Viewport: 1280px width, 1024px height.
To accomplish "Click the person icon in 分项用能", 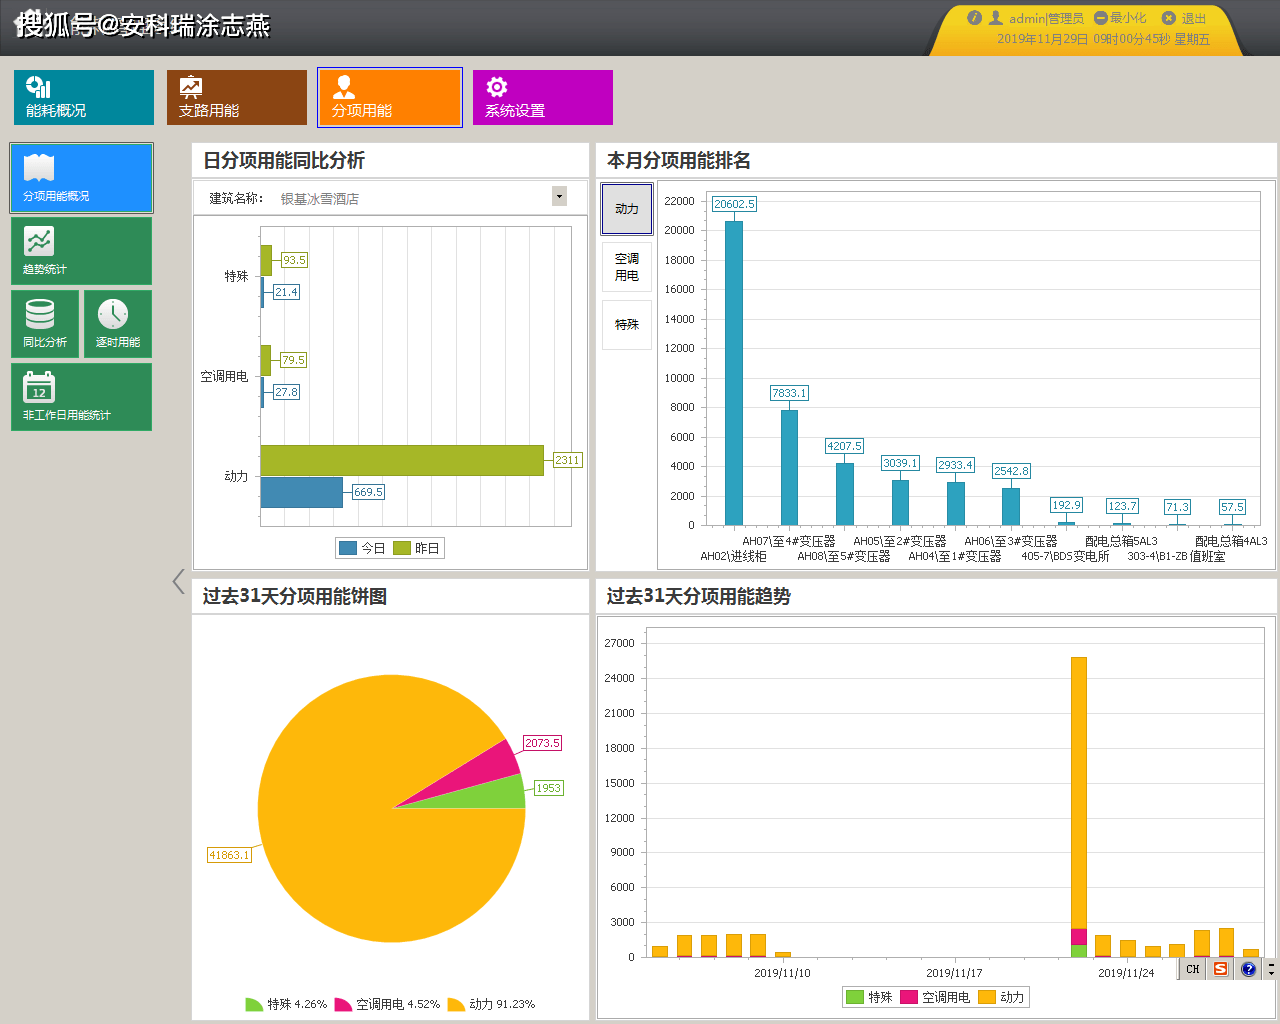I will [344, 87].
